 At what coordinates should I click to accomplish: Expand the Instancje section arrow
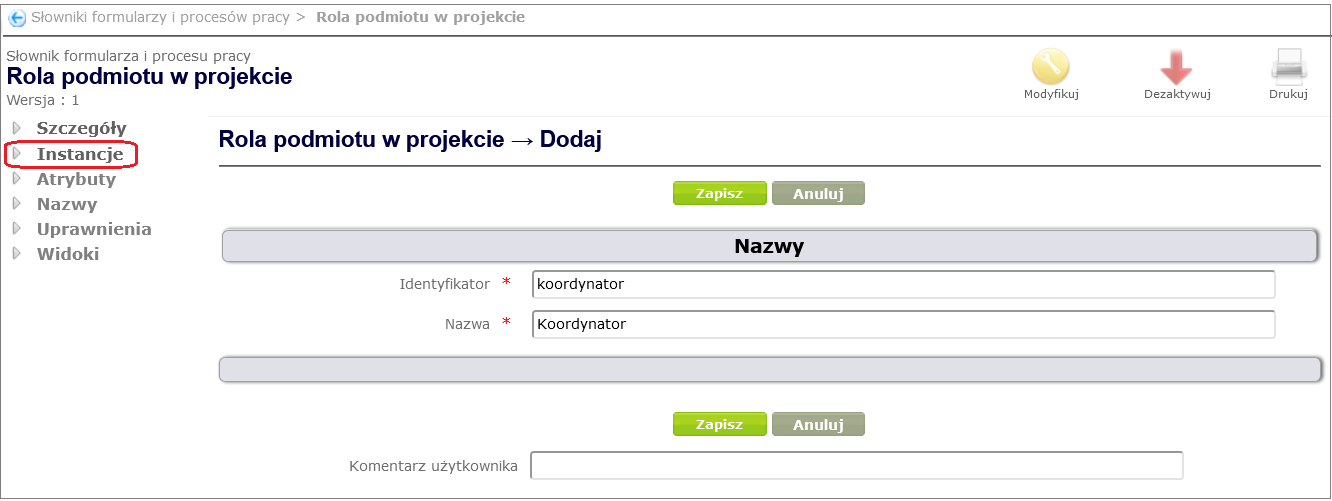tap(17, 154)
